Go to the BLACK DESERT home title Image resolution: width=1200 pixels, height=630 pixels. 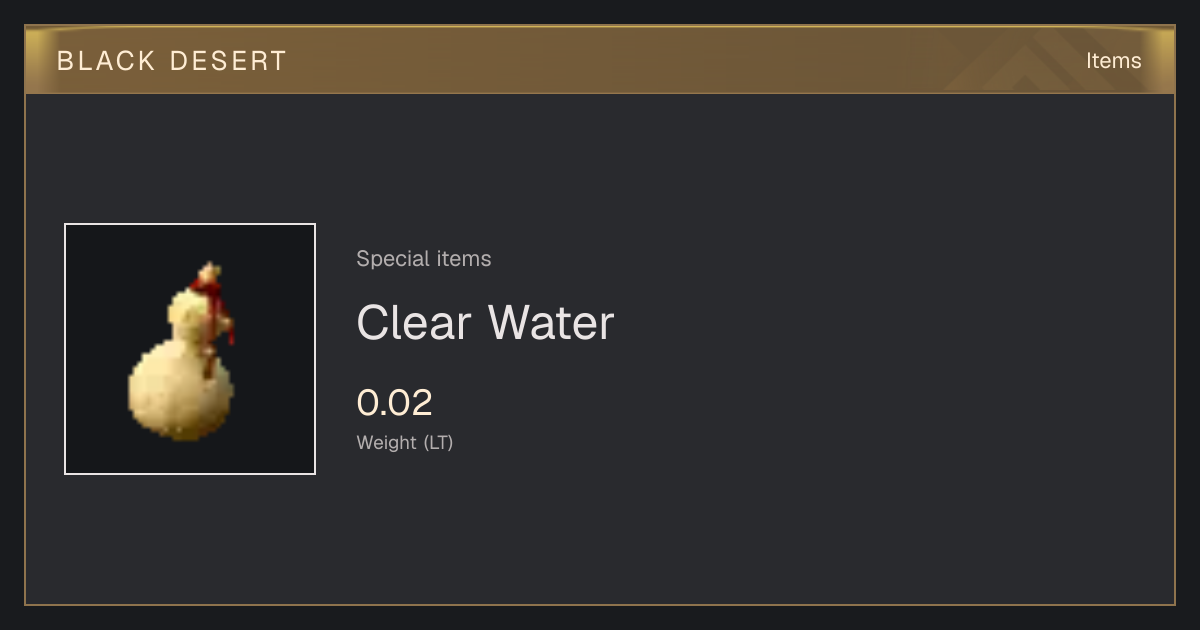click(172, 61)
